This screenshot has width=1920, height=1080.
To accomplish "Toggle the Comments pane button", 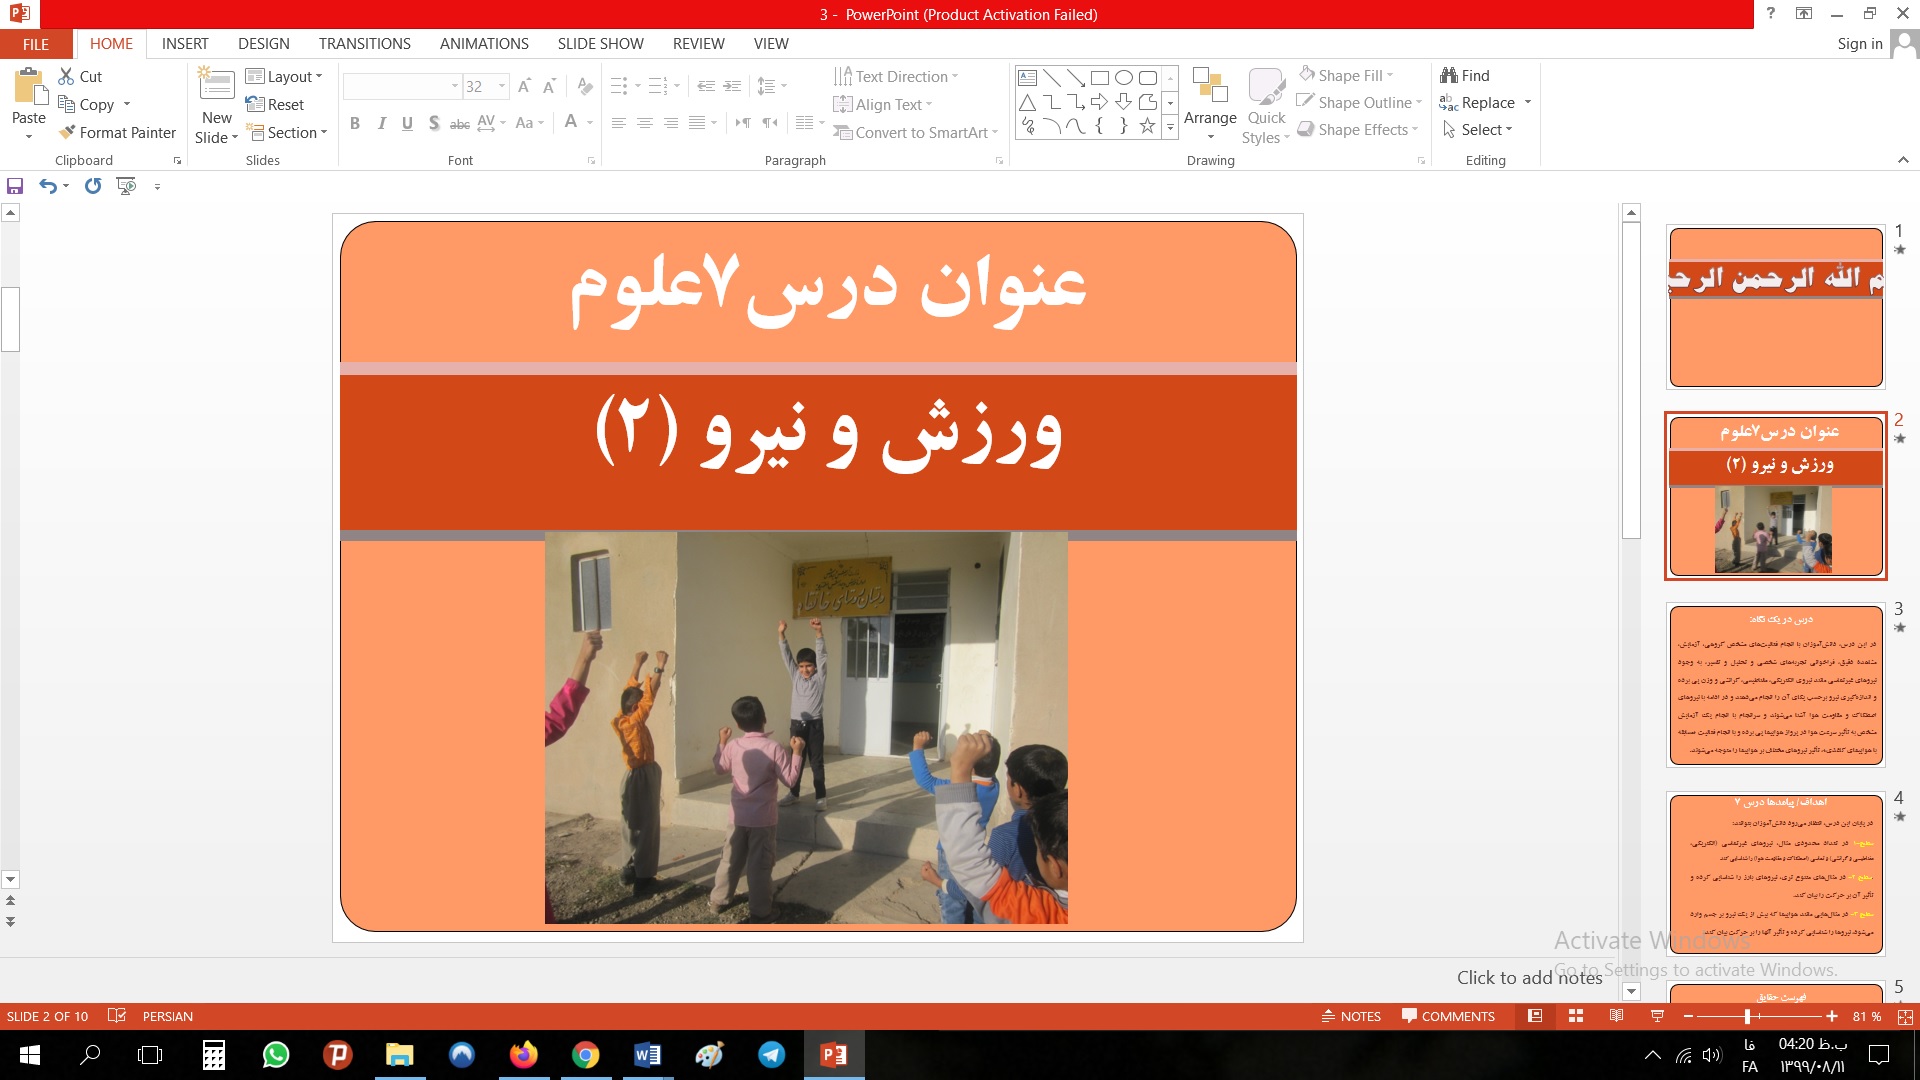I will pyautogui.click(x=1448, y=1016).
